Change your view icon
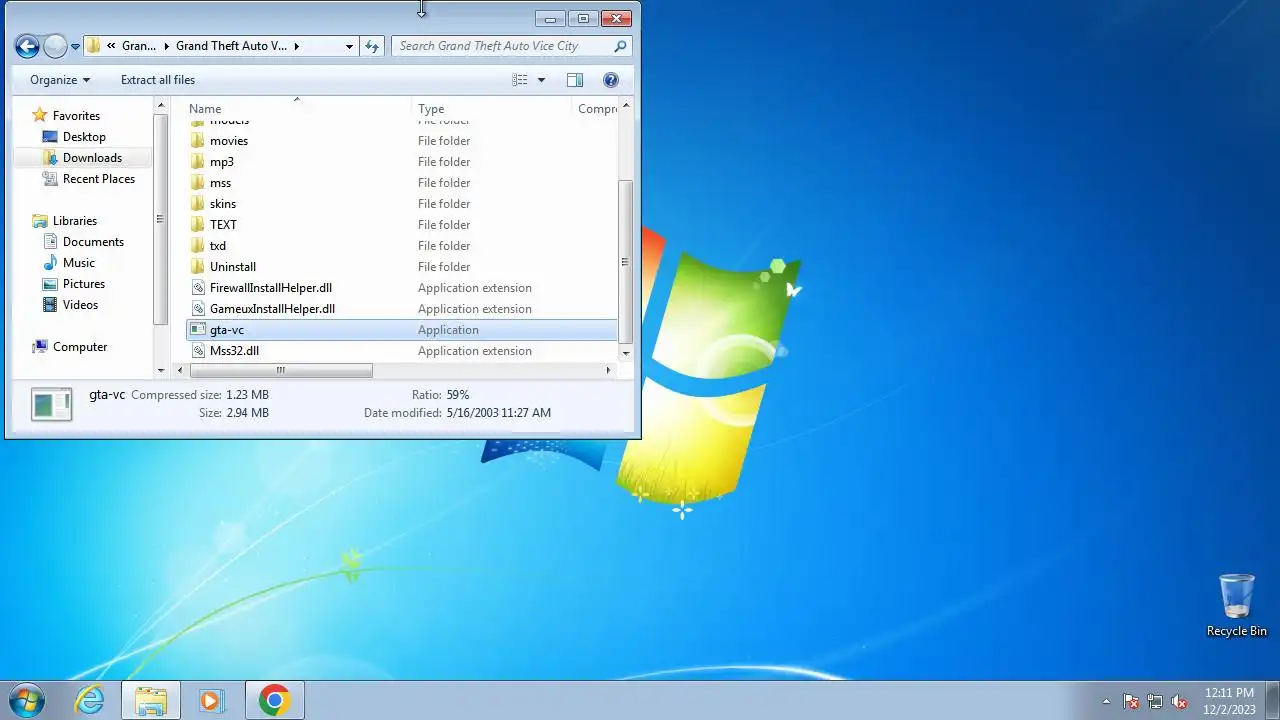The height and width of the screenshot is (720, 1280). (x=519, y=80)
